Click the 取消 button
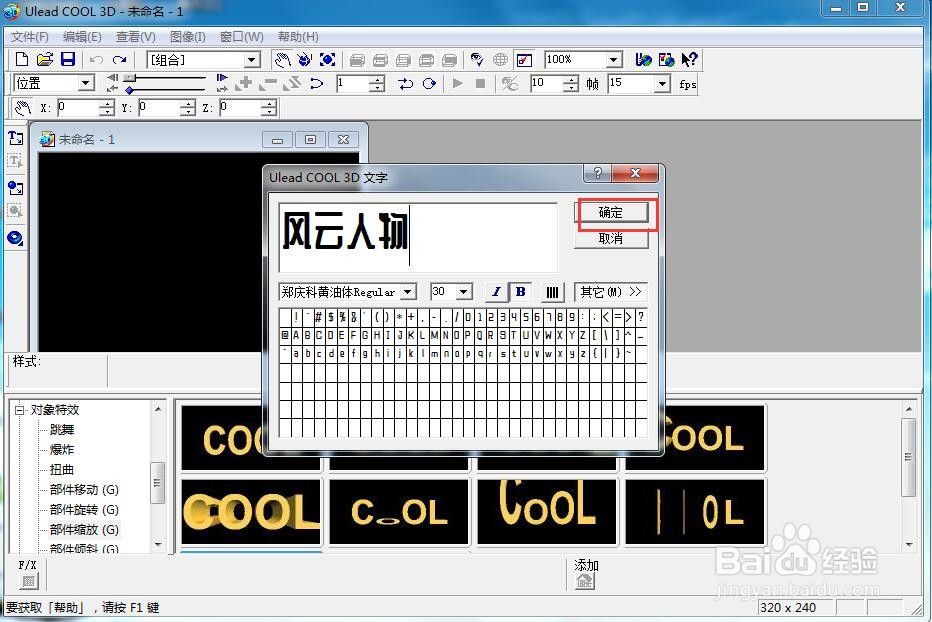Screen dimensions: 932x622 click(610, 238)
